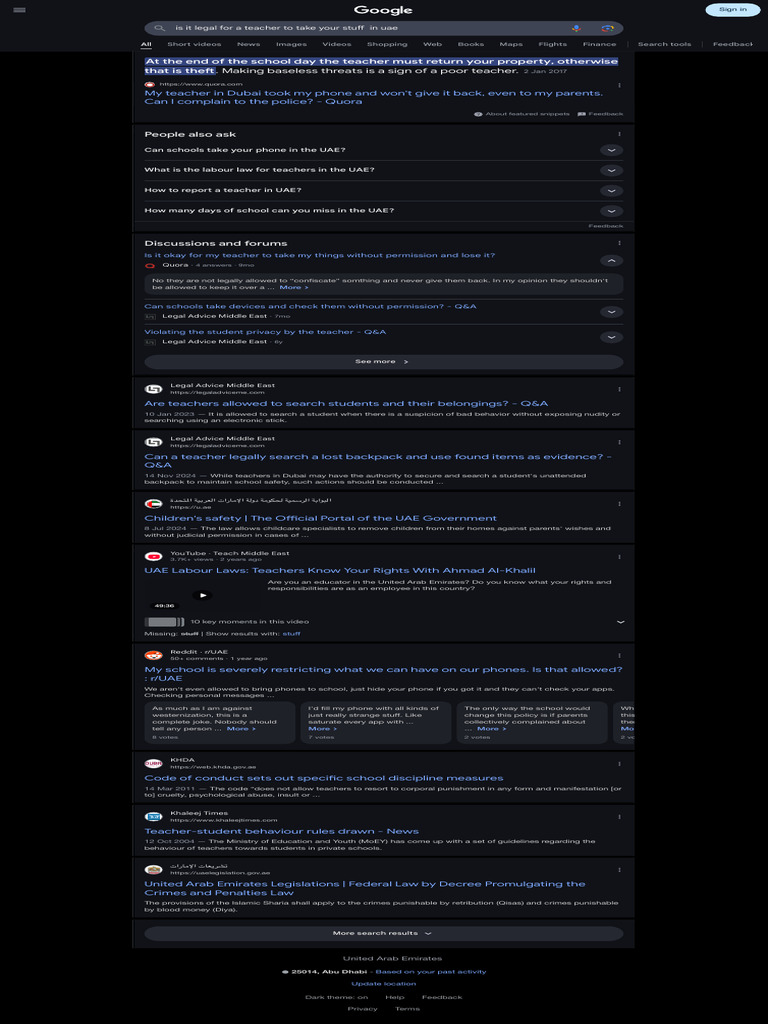Collapse the Quora discussion about teacher taking things
This screenshot has height=1024, width=768.
pos(611,261)
